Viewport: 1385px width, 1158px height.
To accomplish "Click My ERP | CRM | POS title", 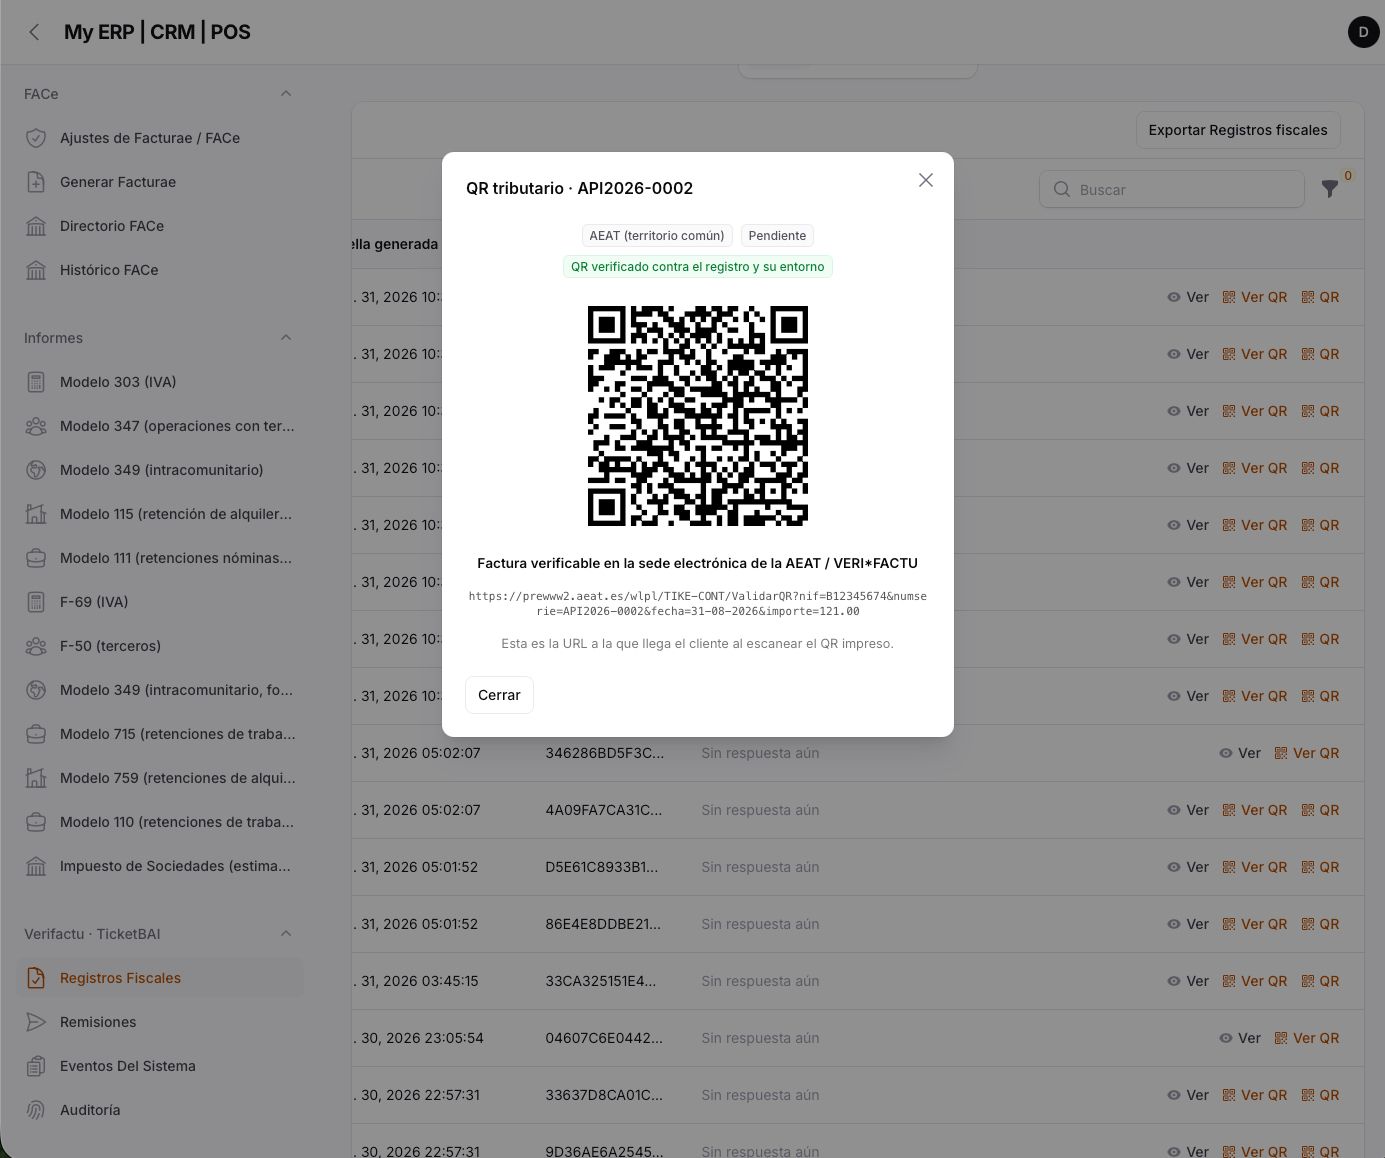I will (157, 32).
